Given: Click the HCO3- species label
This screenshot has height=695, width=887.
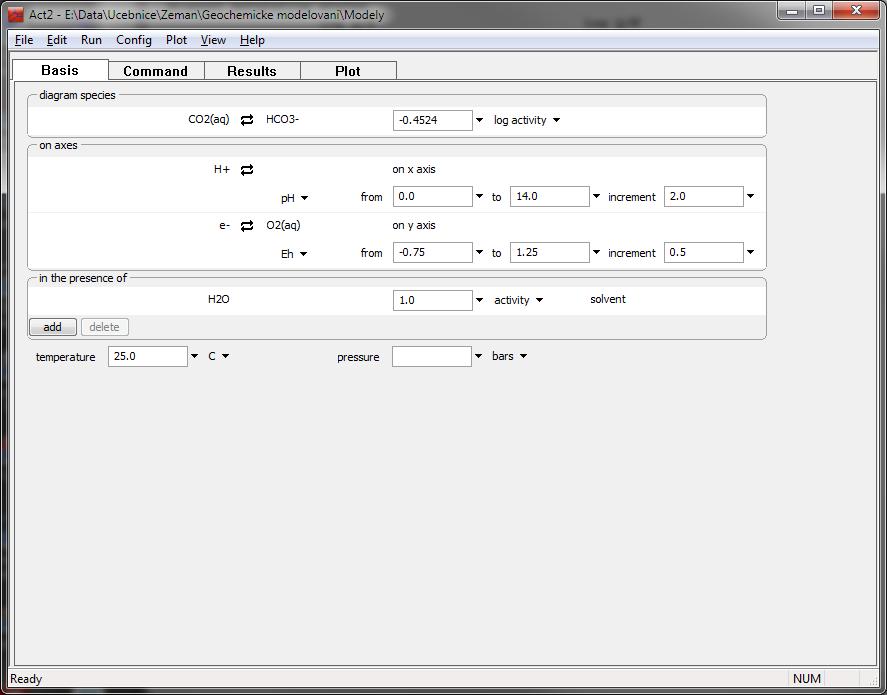Looking at the screenshot, I should (282, 120).
